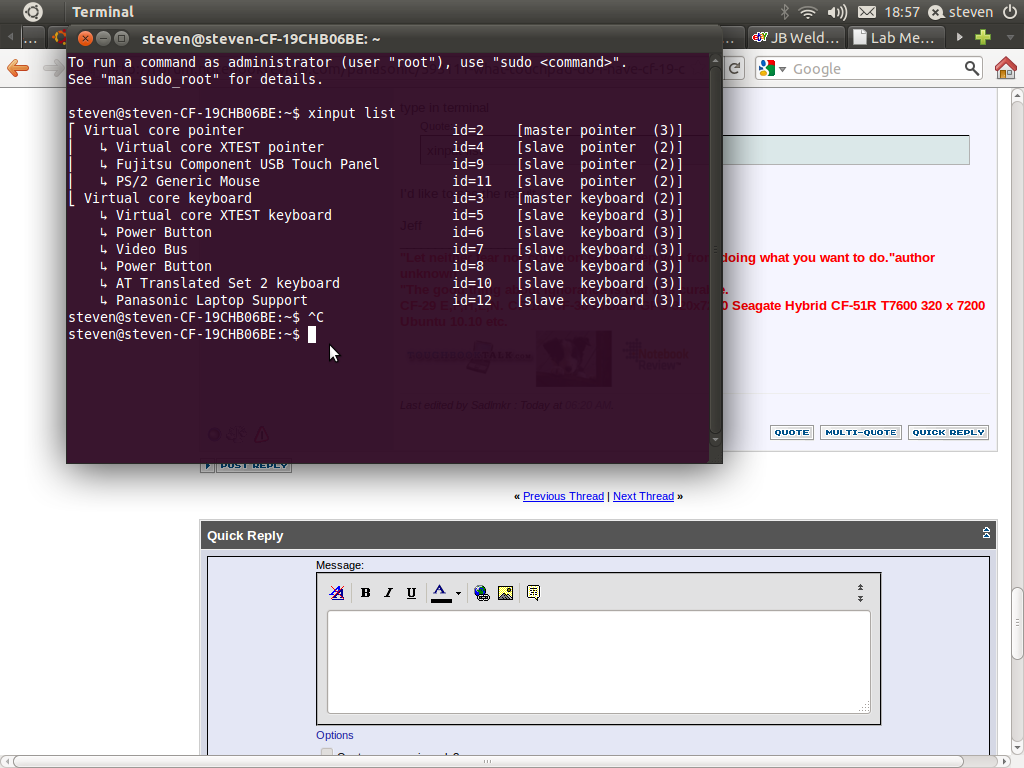The height and width of the screenshot is (768, 1024).
Task: Click inside the message text area
Action: click(x=599, y=662)
